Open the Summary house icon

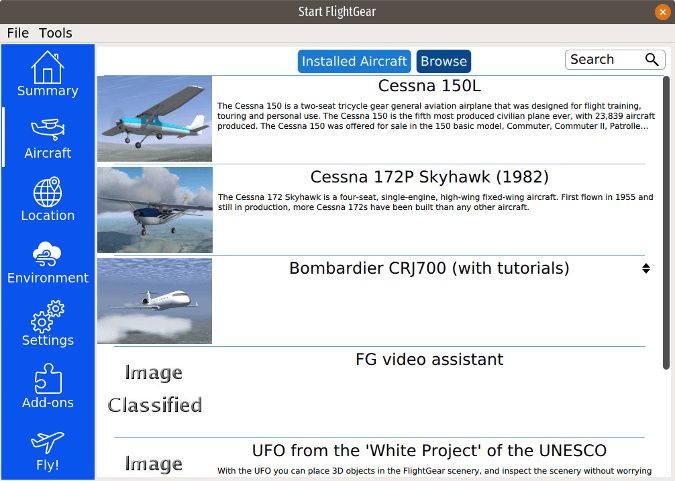pos(47,67)
